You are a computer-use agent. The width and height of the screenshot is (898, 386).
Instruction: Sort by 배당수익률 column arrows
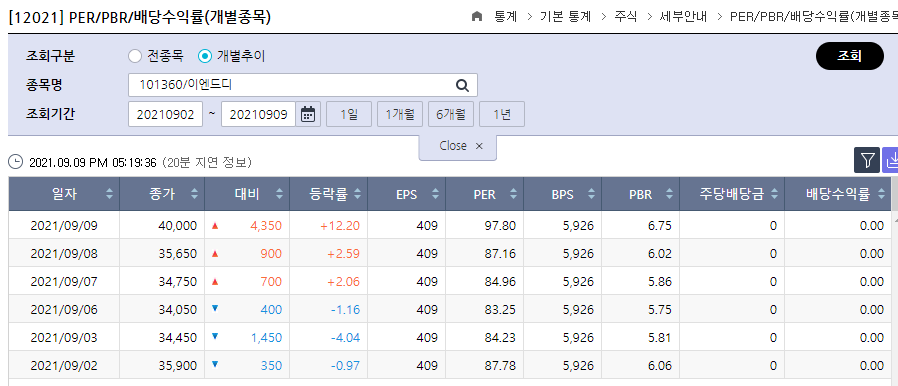point(881,194)
